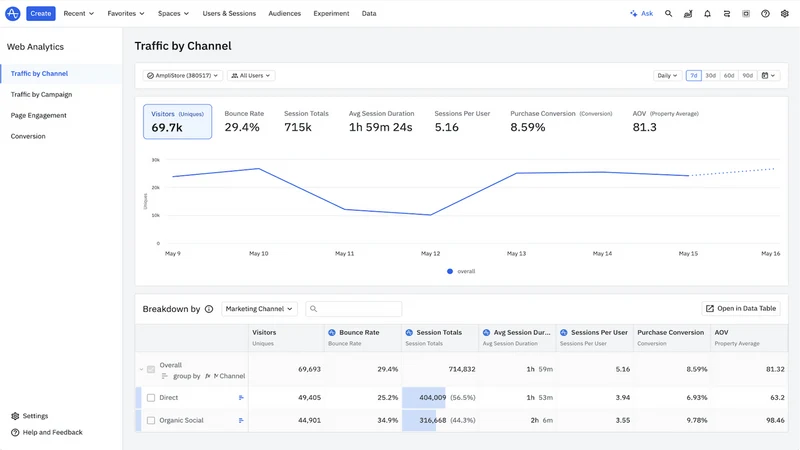Select Traffic by Campaign in sidebar
Image resolution: width=800 pixels, height=450 pixels.
point(41,94)
